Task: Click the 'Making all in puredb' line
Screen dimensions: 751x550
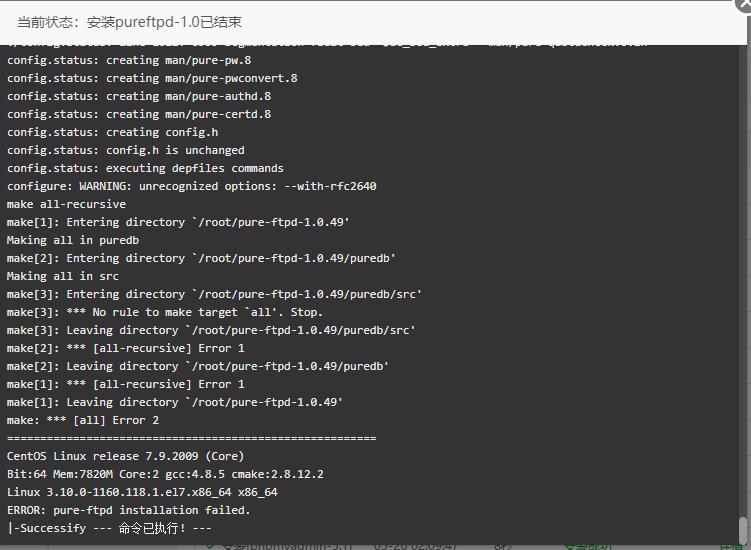Action: coord(73,240)
